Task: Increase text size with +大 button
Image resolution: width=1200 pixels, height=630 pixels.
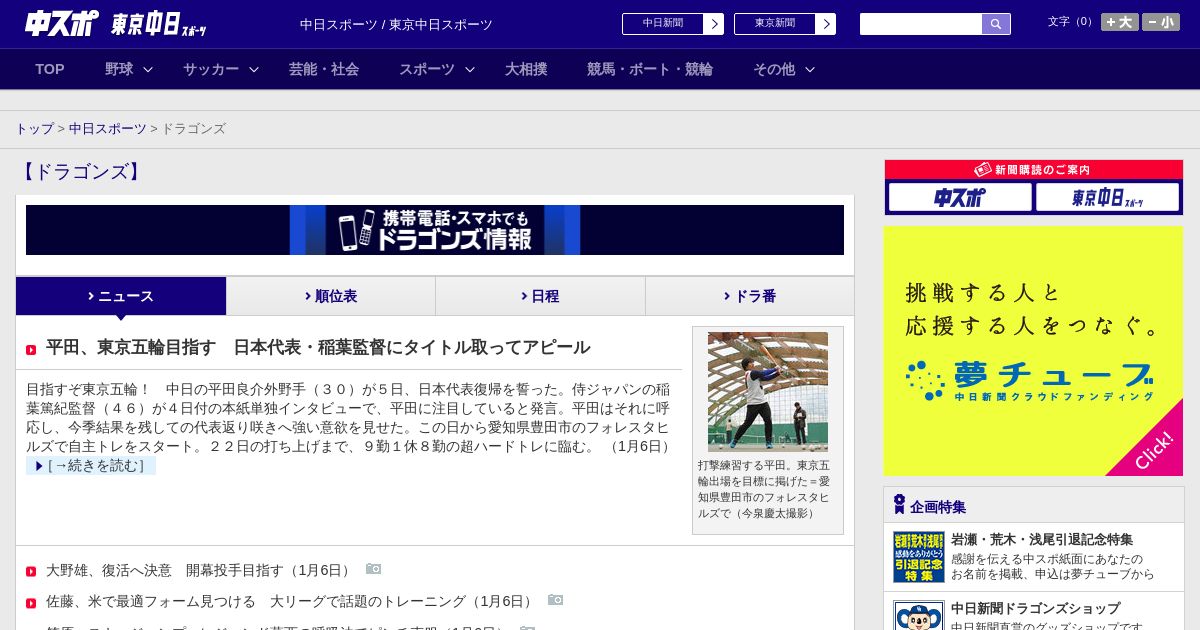Action: [1120, 22]
